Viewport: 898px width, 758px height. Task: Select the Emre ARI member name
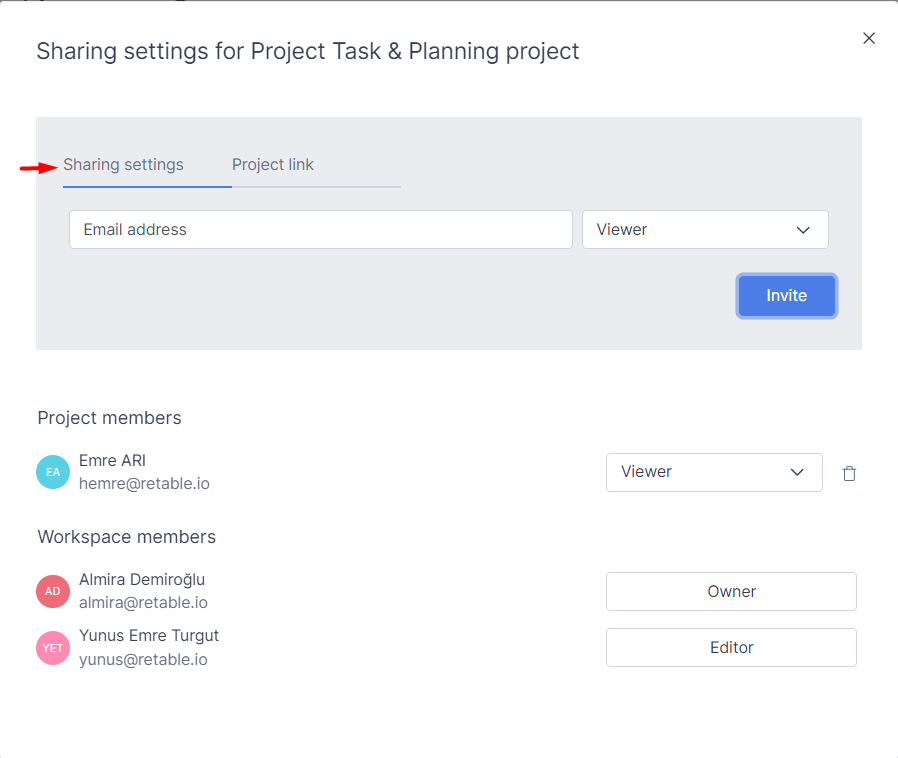(113, 460)
